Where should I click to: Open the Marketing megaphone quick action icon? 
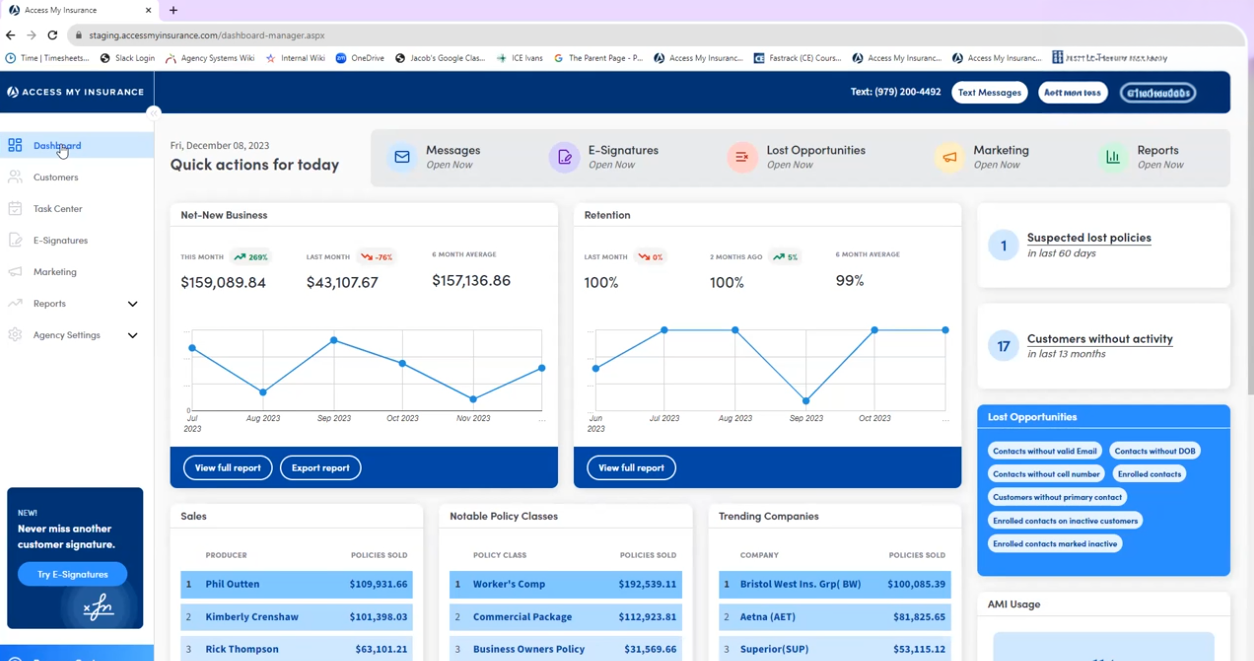[x=949, y=157]
